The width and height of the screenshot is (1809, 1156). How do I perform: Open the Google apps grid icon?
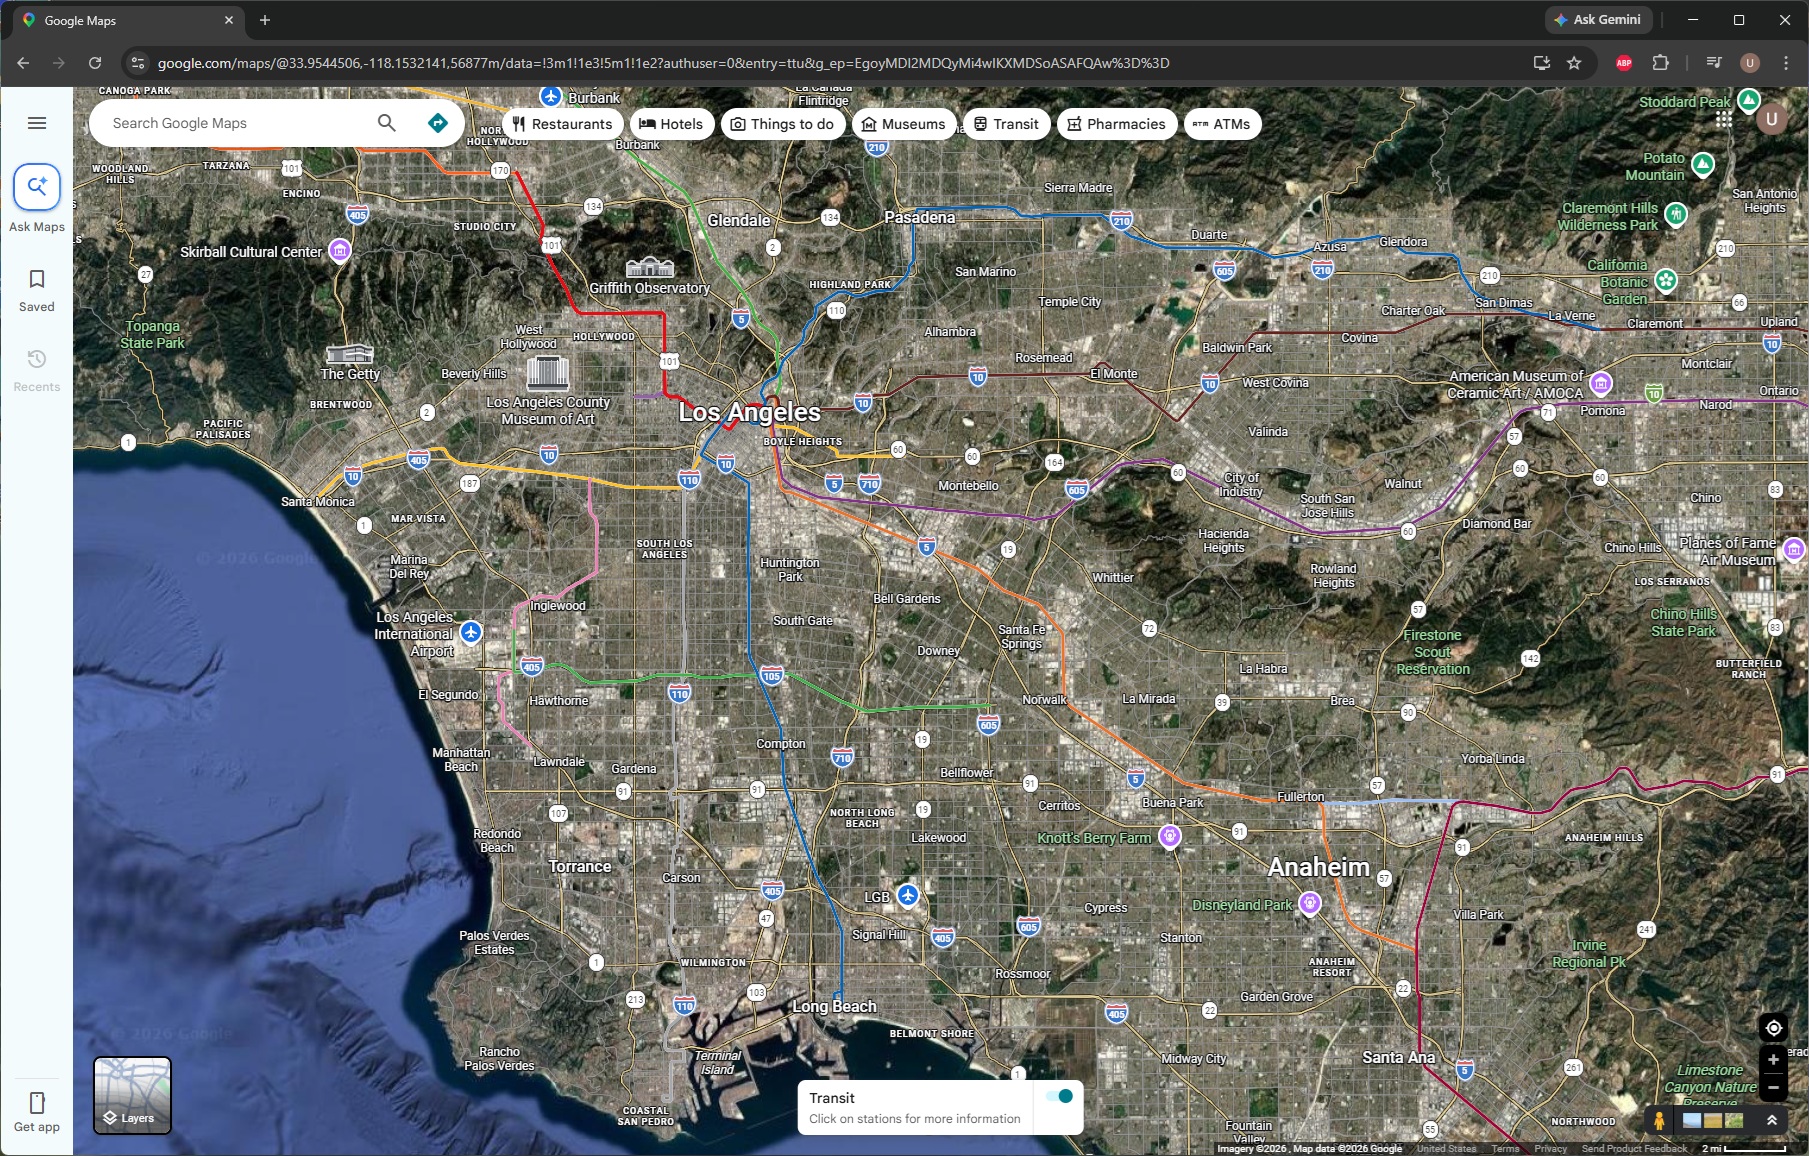tap(1724, 120)
